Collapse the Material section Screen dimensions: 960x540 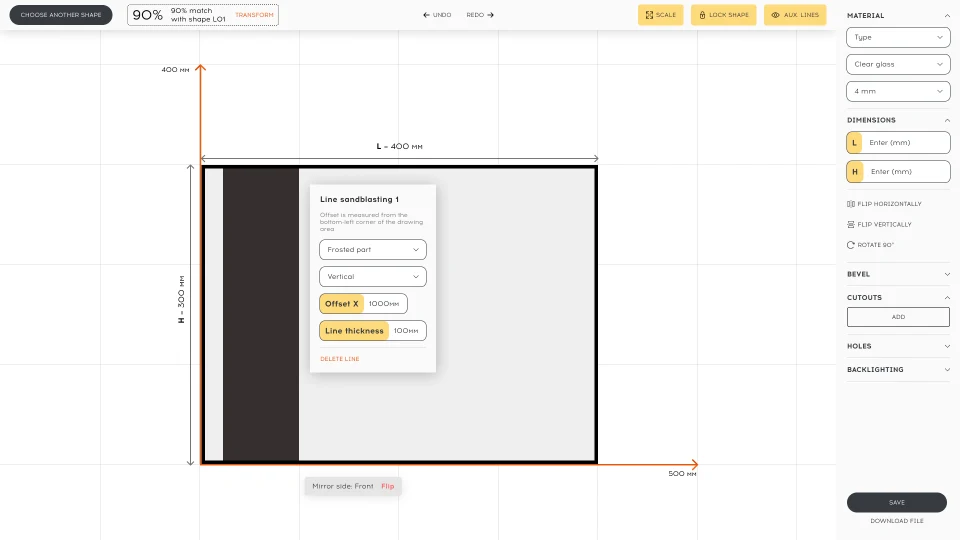pyautogui.click(x=947, y=15)
